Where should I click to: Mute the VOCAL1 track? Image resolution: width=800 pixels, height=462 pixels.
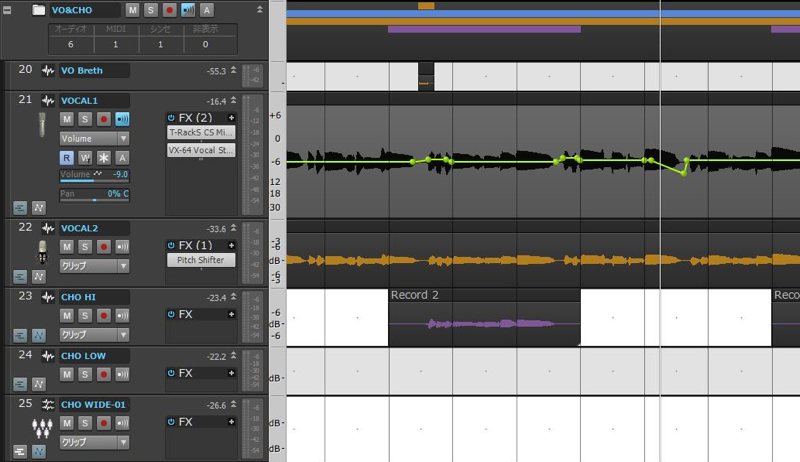pos(67,119)
